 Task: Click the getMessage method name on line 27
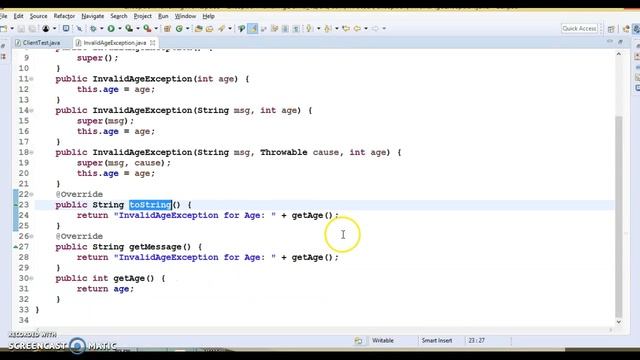pos(155,247)
